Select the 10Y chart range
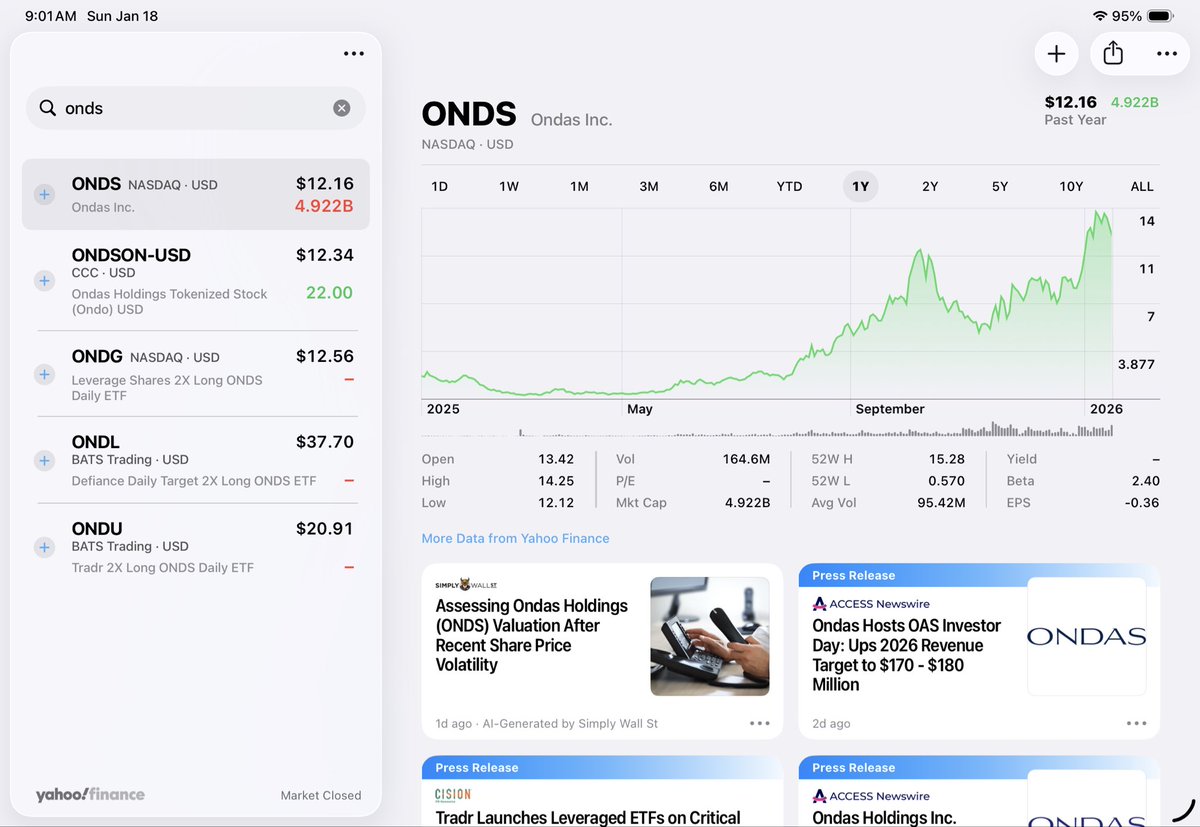 pyautogui.click(x=1071, y=186)
